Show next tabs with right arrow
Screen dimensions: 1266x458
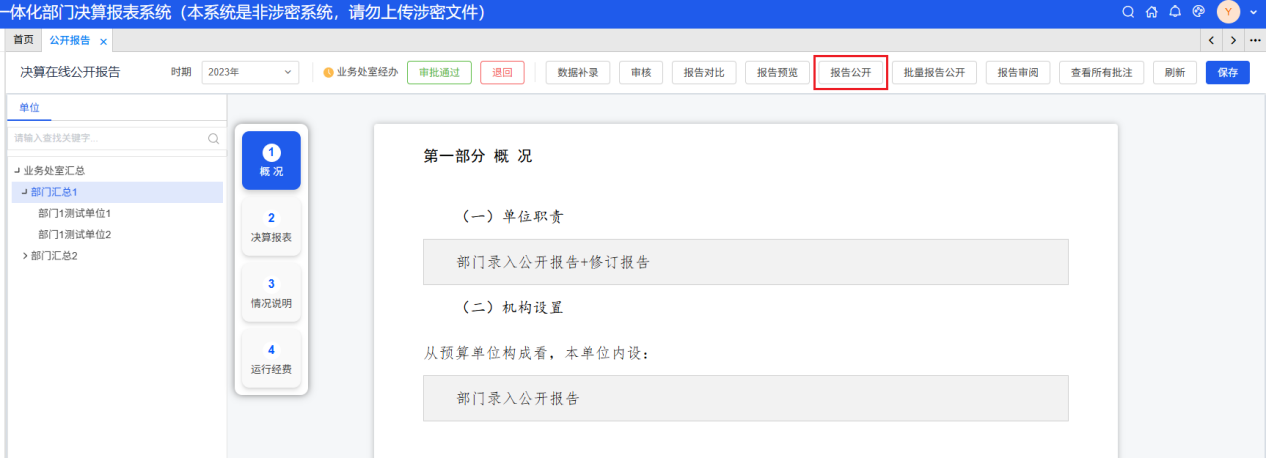coord(1234,40)
